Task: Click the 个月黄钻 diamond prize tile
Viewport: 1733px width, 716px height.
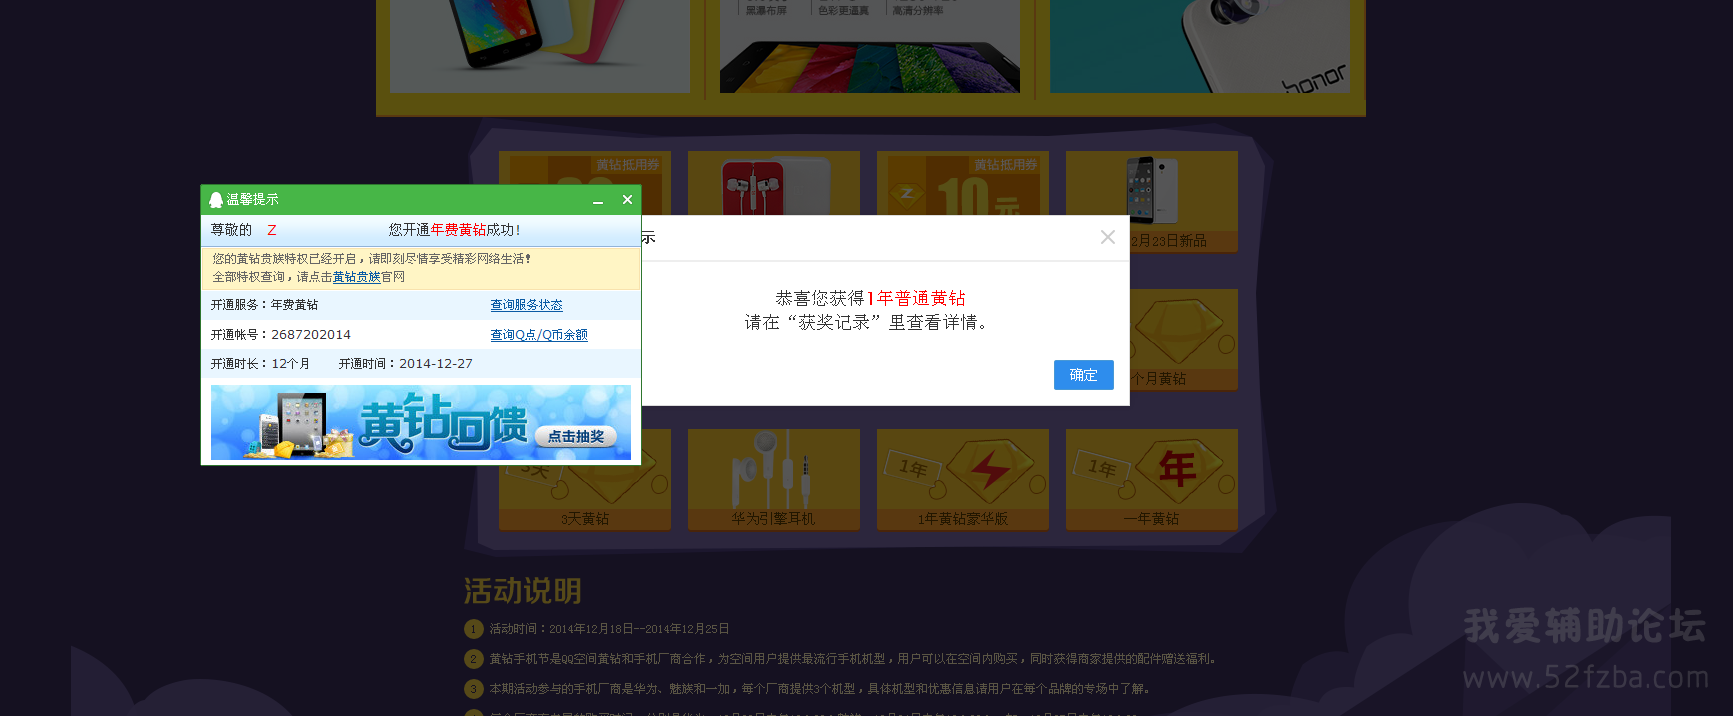Action: (1184, 340)
